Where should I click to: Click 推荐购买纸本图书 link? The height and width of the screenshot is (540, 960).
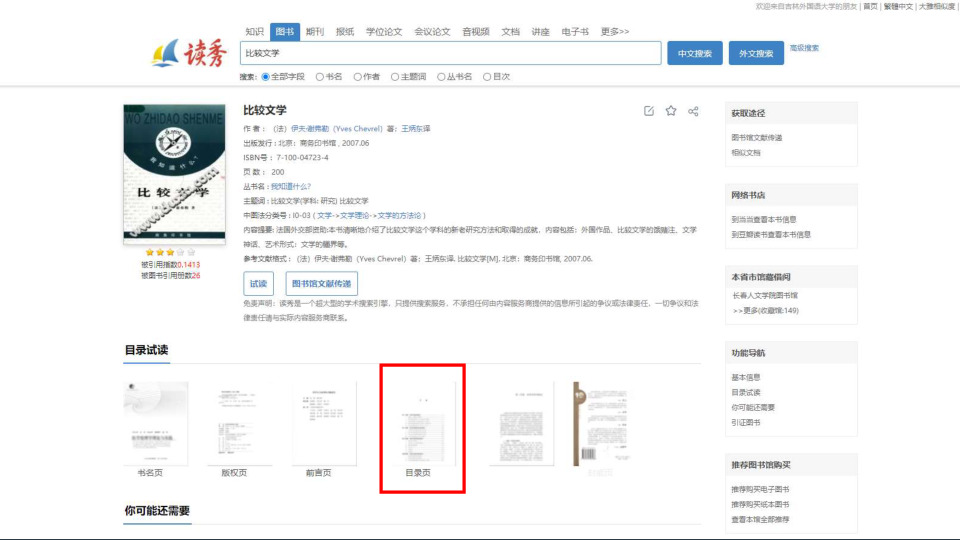[x=760, y=505]
